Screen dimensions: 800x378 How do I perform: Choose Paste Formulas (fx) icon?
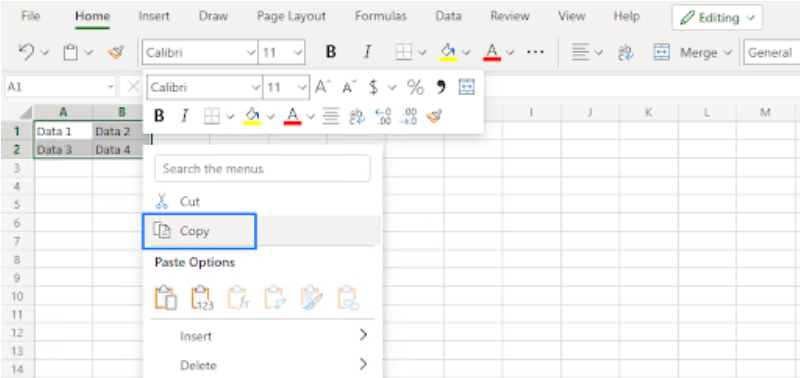[238, 297]
